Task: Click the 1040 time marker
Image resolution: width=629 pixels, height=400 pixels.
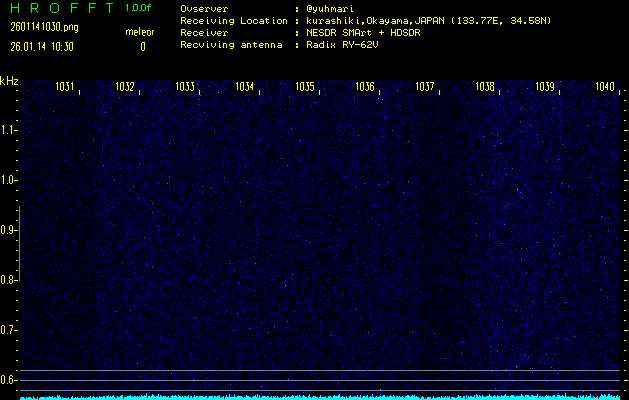Action: (x=604, y=87)
